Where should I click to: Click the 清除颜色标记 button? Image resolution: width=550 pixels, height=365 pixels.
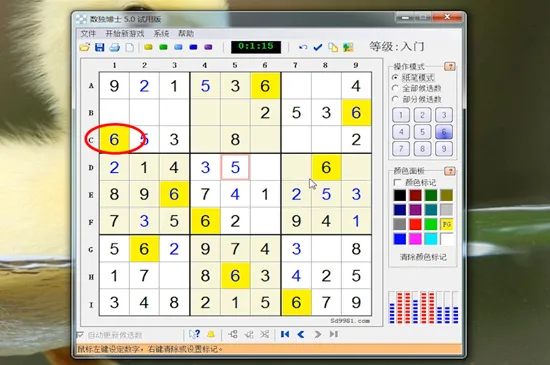pos(423,257)
